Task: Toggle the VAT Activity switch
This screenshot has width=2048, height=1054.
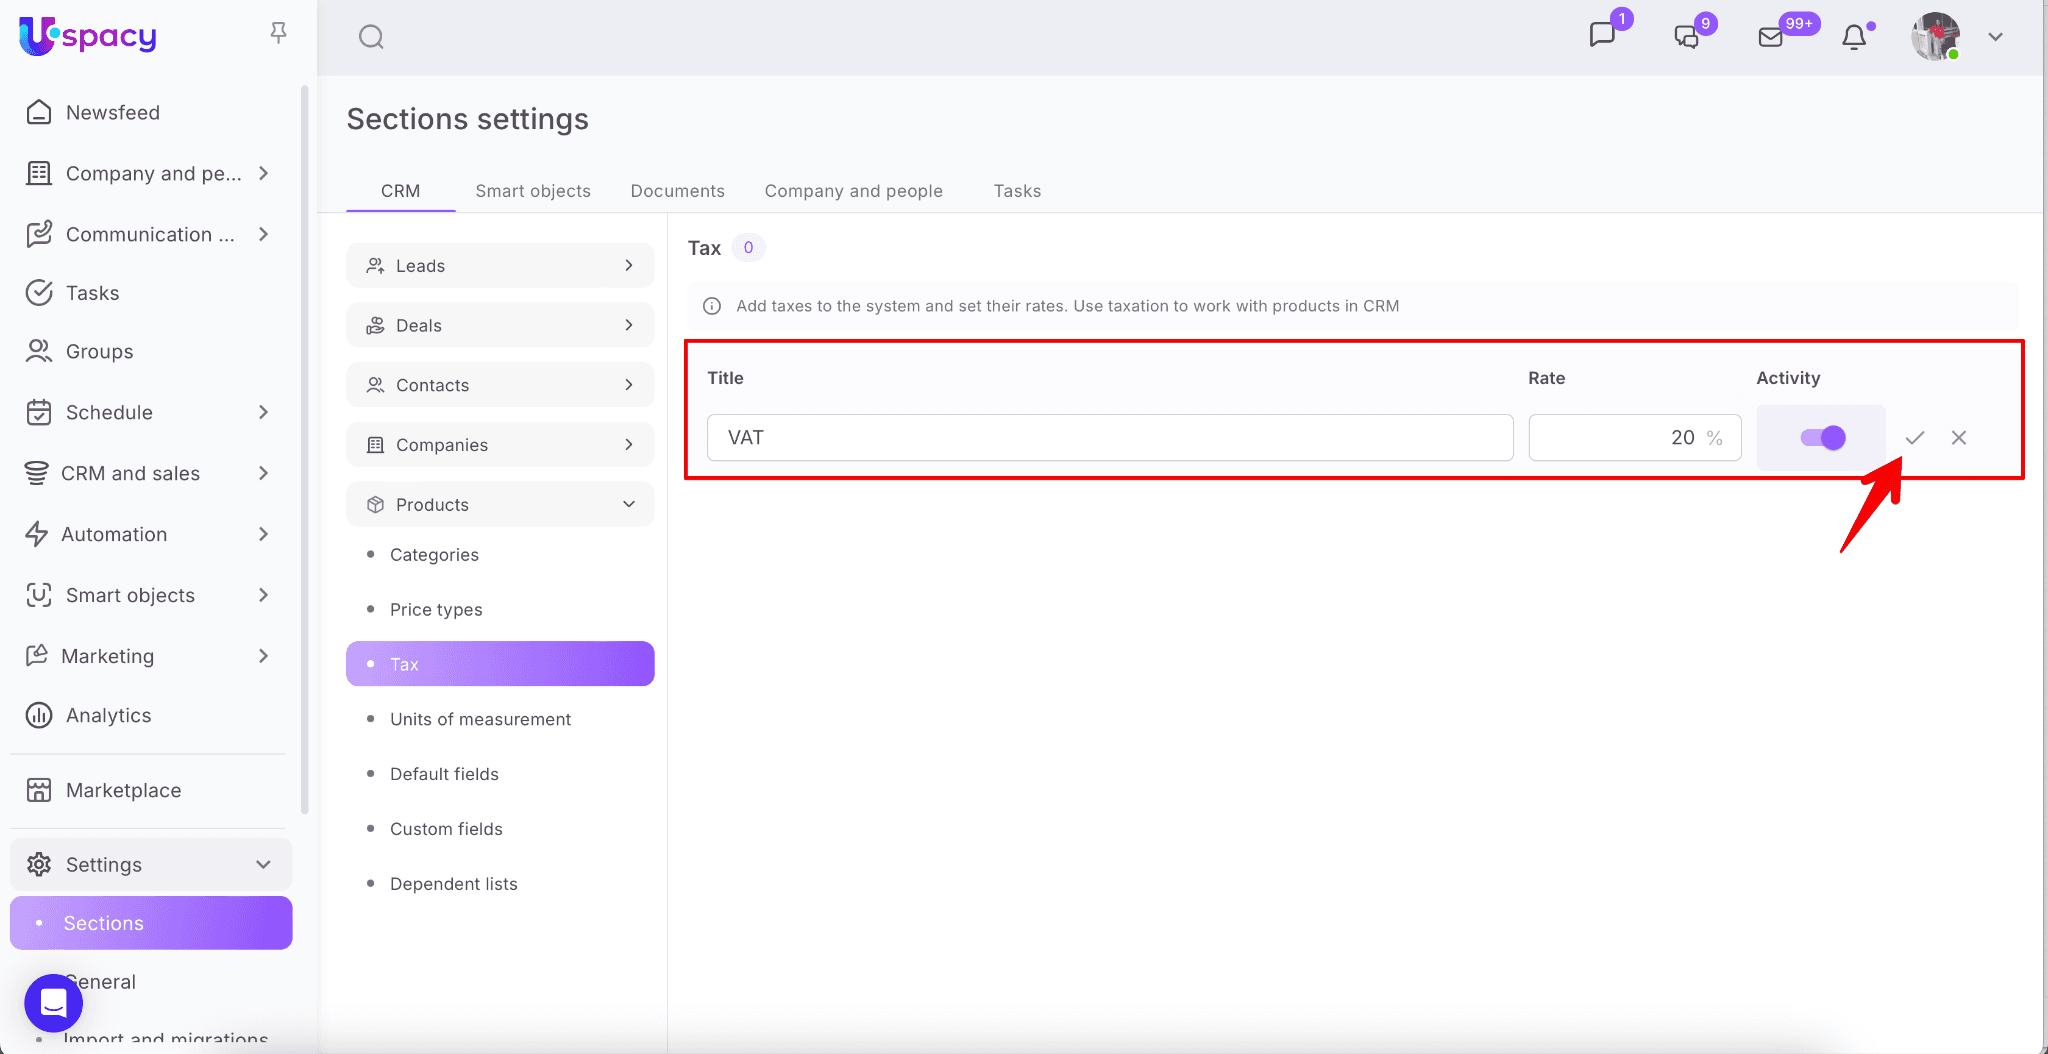Action: (x=1822, y=438)
